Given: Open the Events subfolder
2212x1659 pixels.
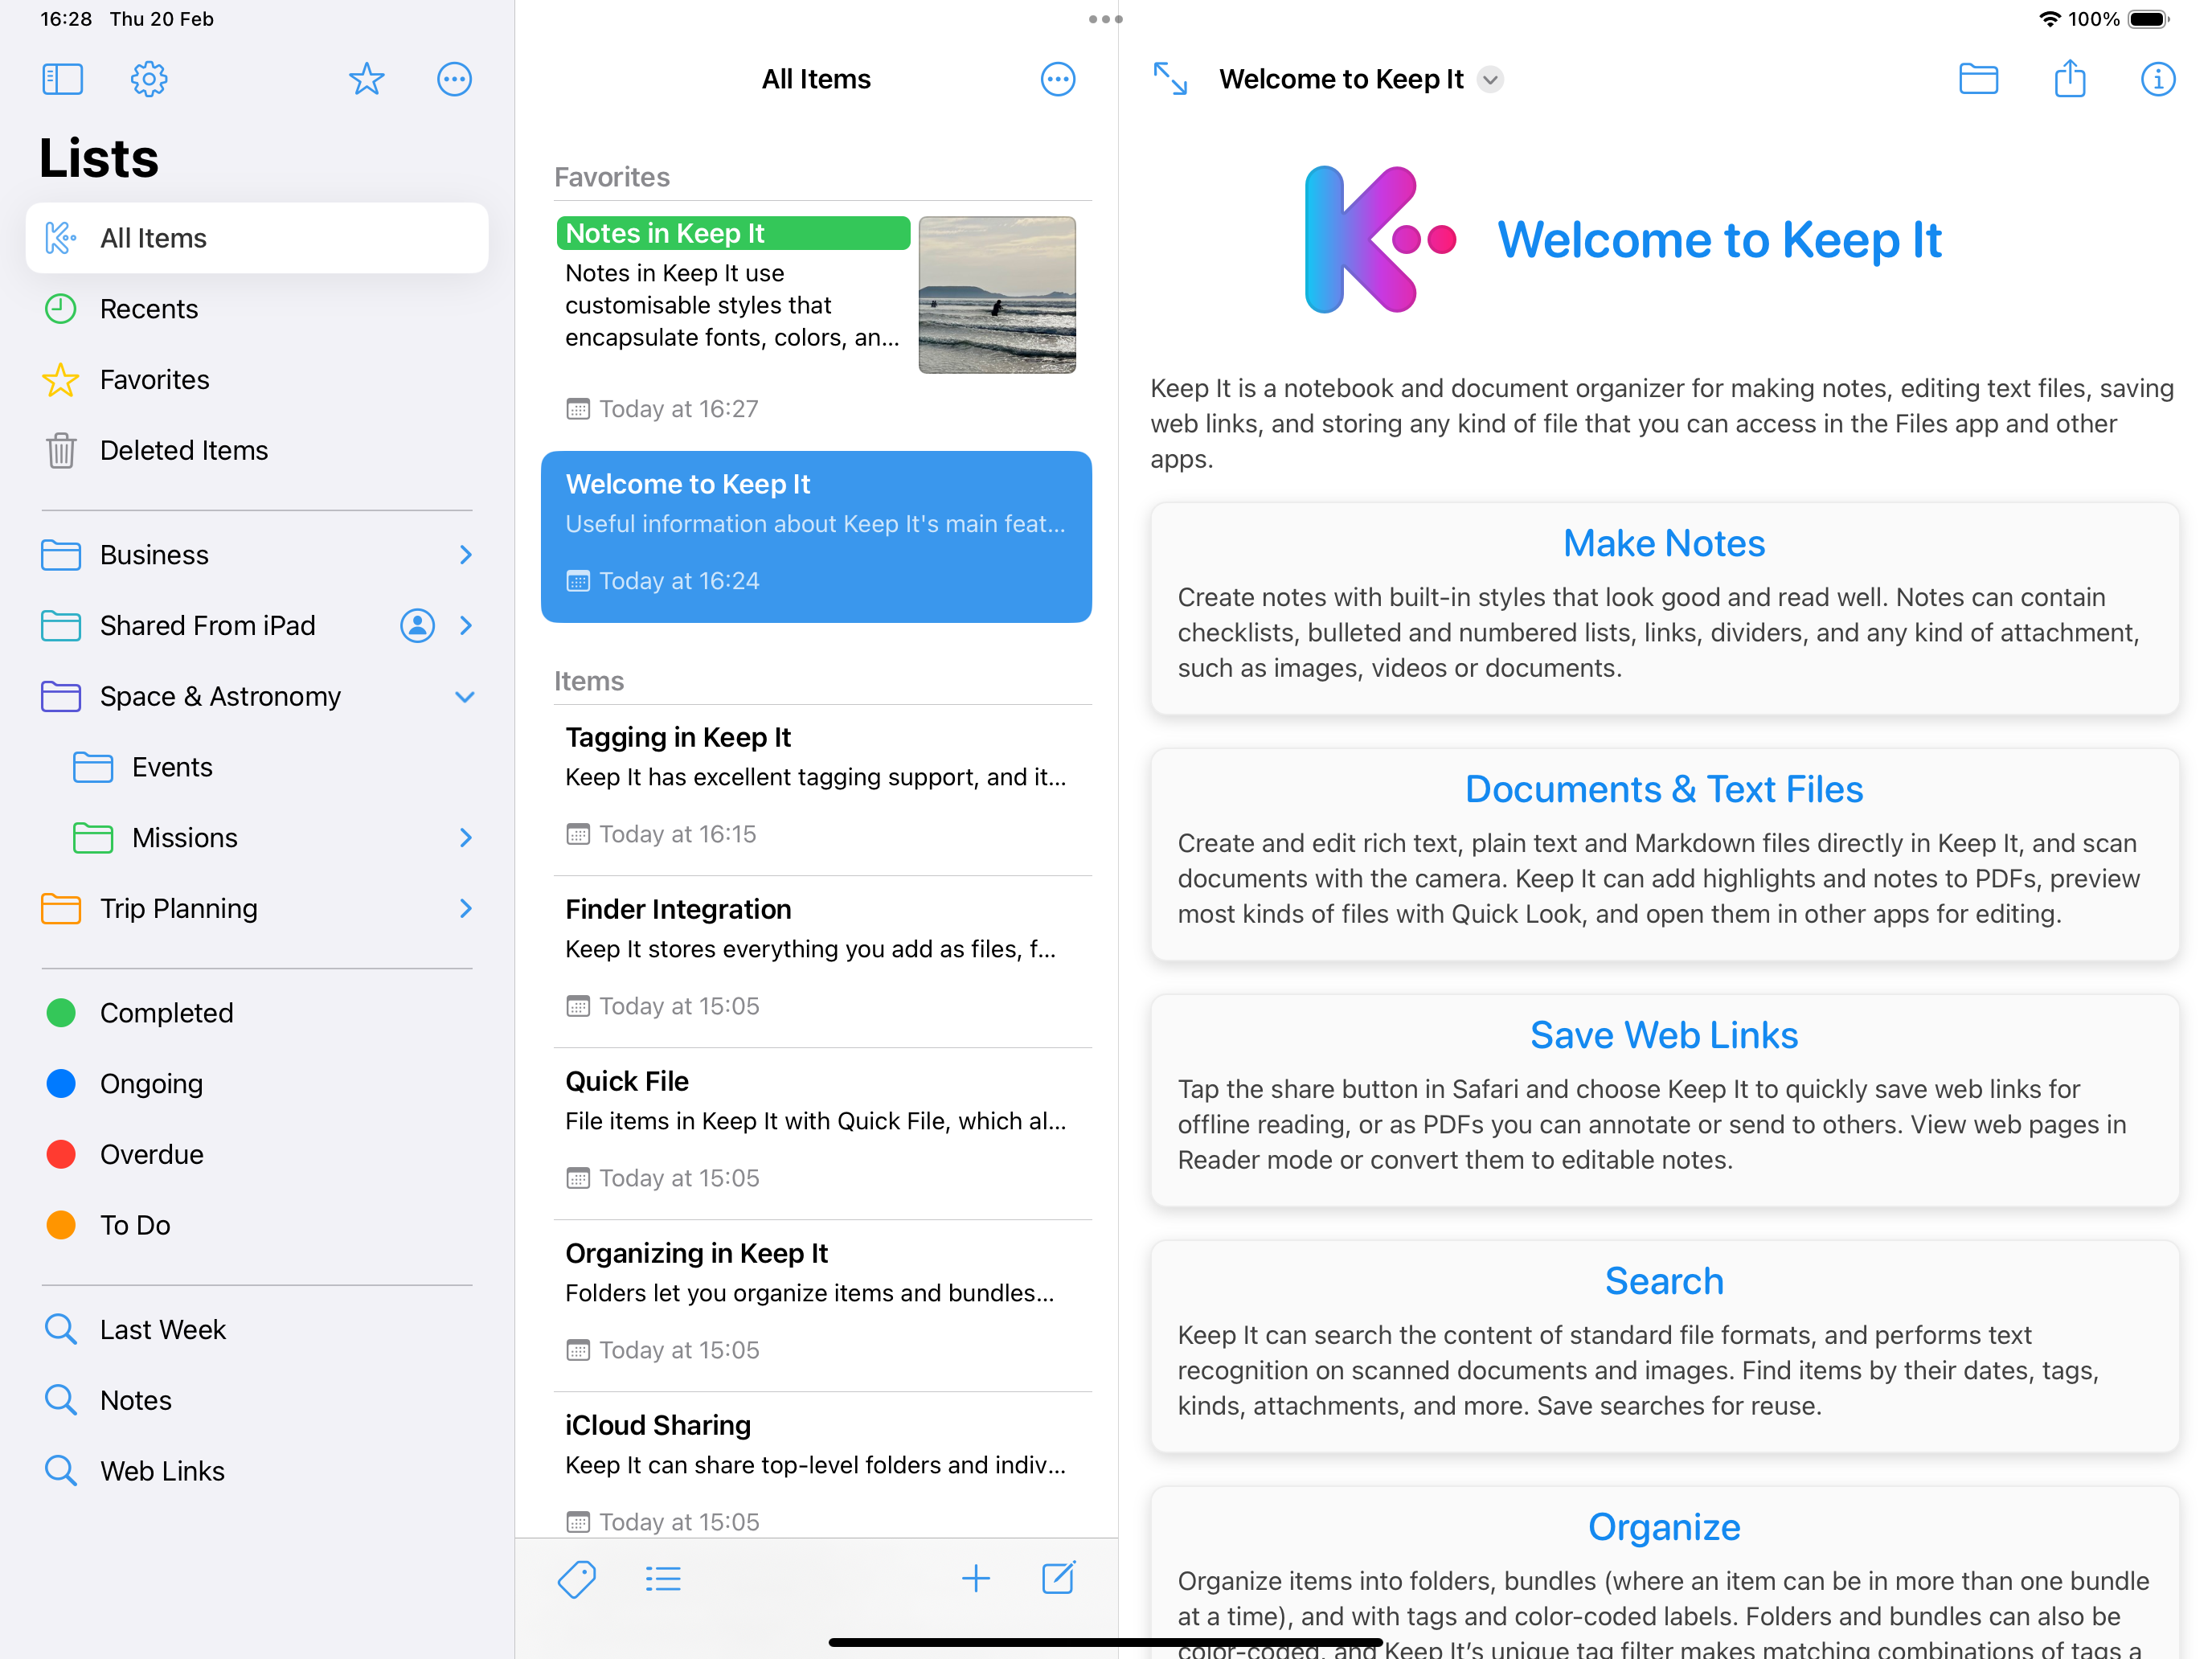Looking at the screenshot, I should [257, 767].
